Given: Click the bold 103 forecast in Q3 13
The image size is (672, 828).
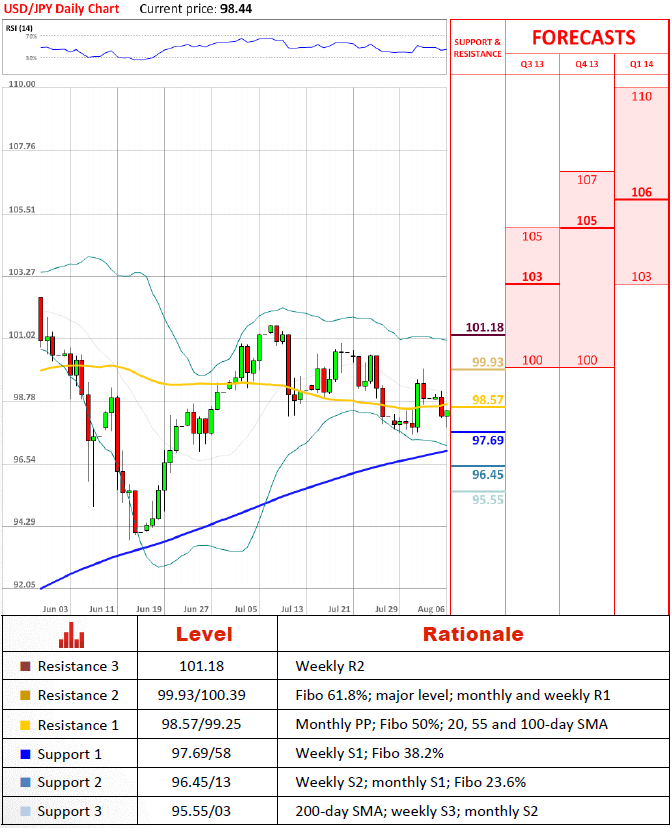Looking at the screenshot, I should click(x=532, y=277).
